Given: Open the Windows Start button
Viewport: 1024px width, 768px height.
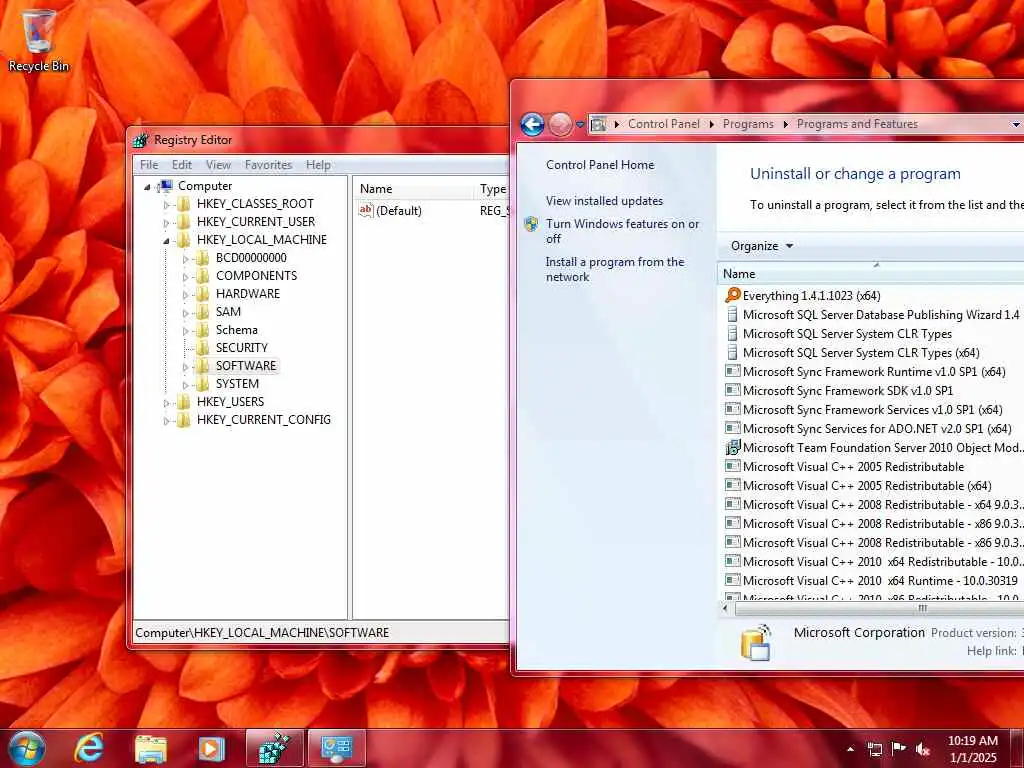Looking at the screenshot, I should pyautogui.click(x=27, y=748).
